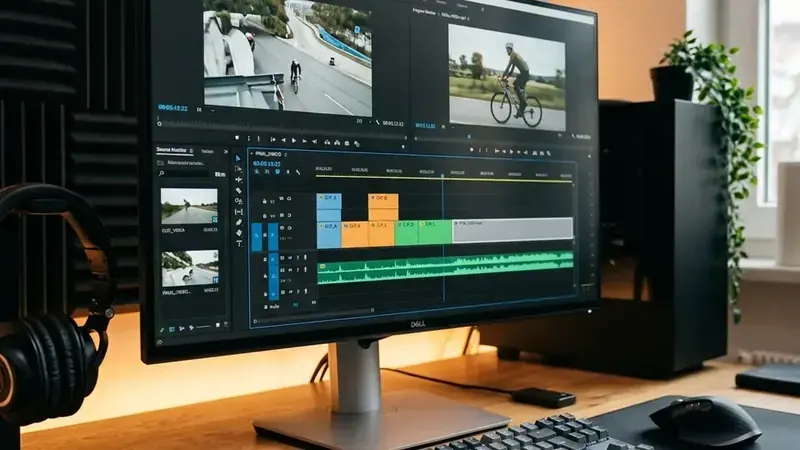Toggle timeline Snap magnet icon
The width and height of the screenshot is (800, 450).
pyautogui.click(x=267, y=172)
